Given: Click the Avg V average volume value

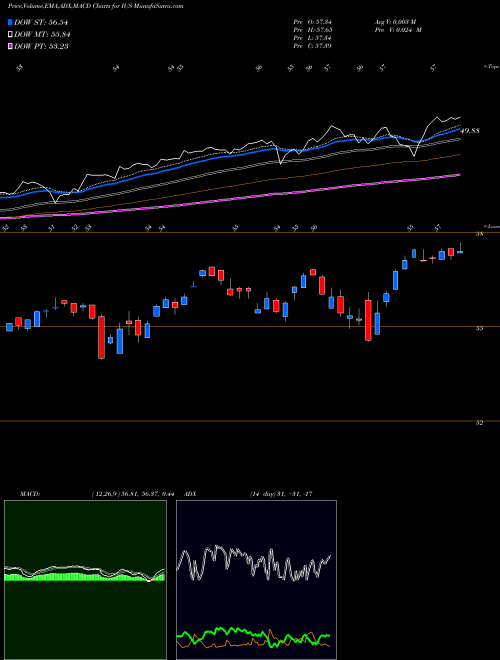Looking at the screenshot, I should coord(395,22).
